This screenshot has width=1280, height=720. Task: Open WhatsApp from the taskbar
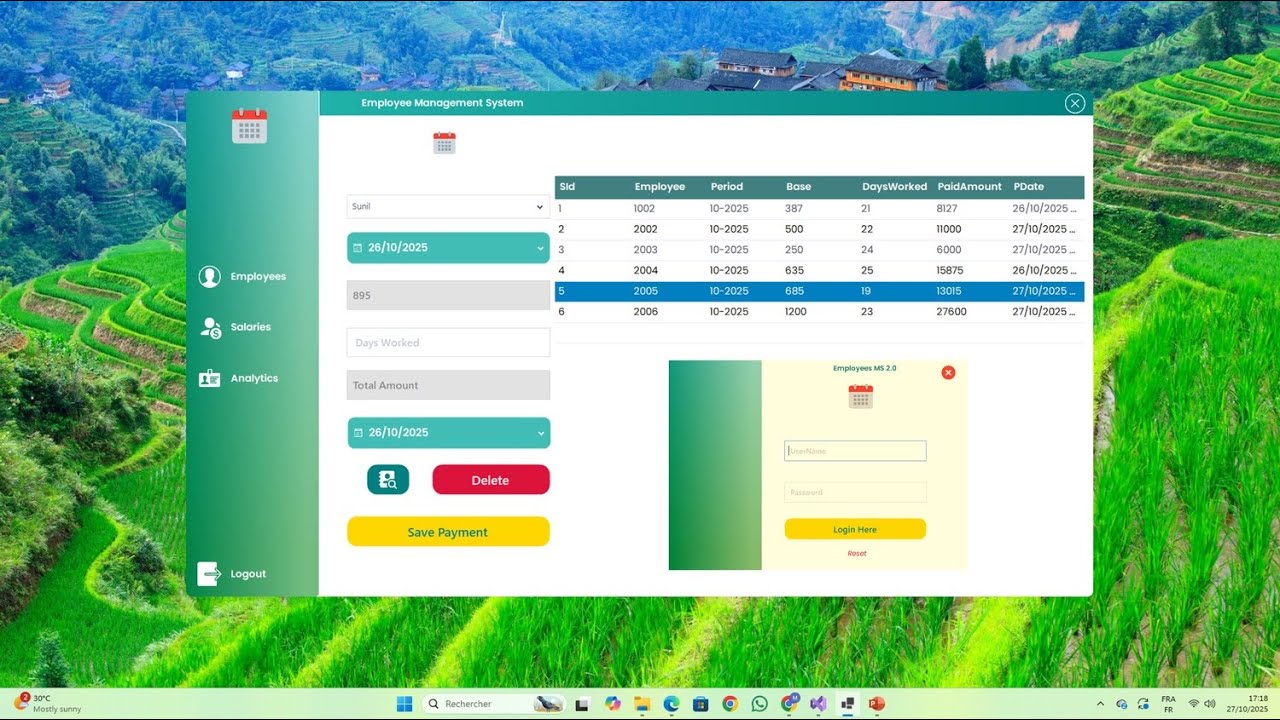tap(759, 704)
